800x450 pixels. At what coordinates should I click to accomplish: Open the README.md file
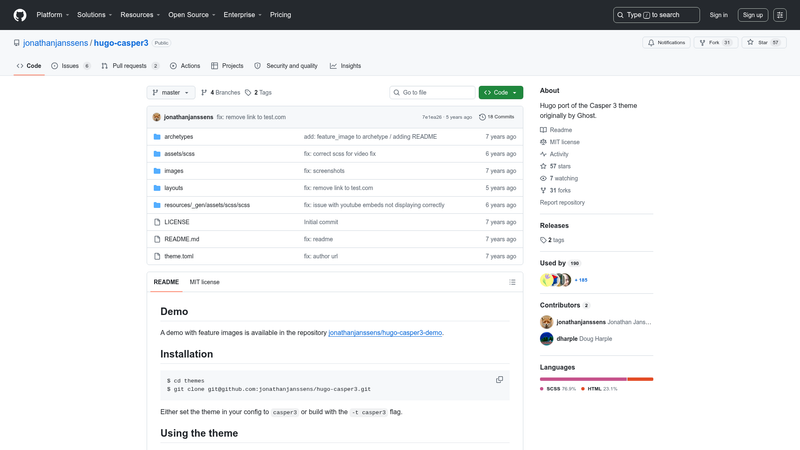pyautogui.click(x=182, y=239)
